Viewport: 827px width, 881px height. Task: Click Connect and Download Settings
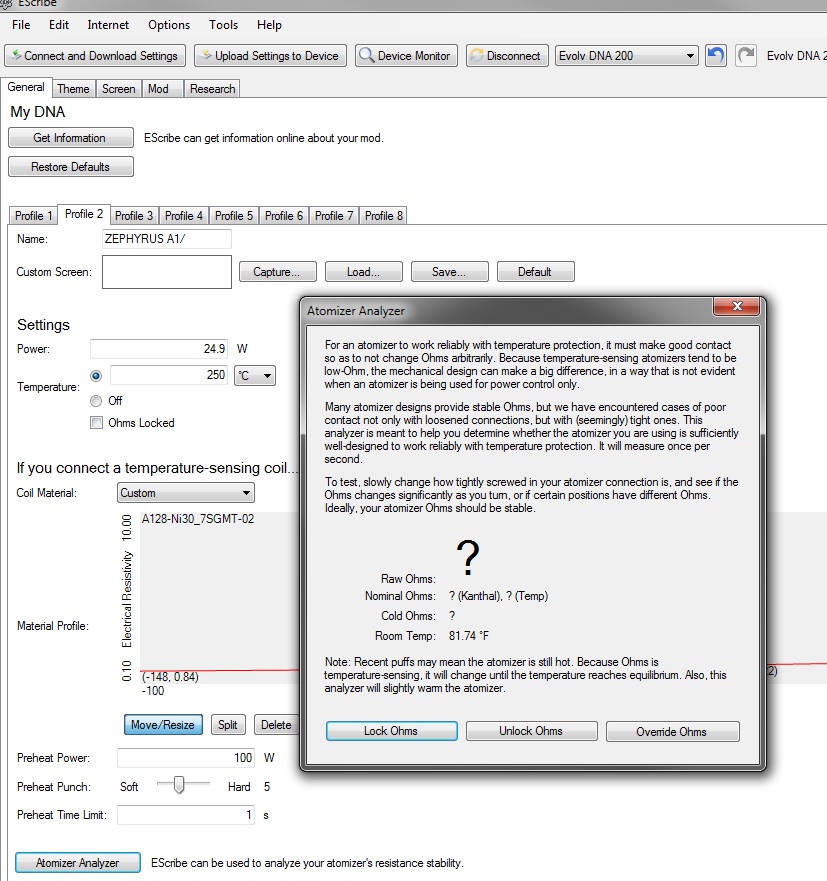point(95,56)
